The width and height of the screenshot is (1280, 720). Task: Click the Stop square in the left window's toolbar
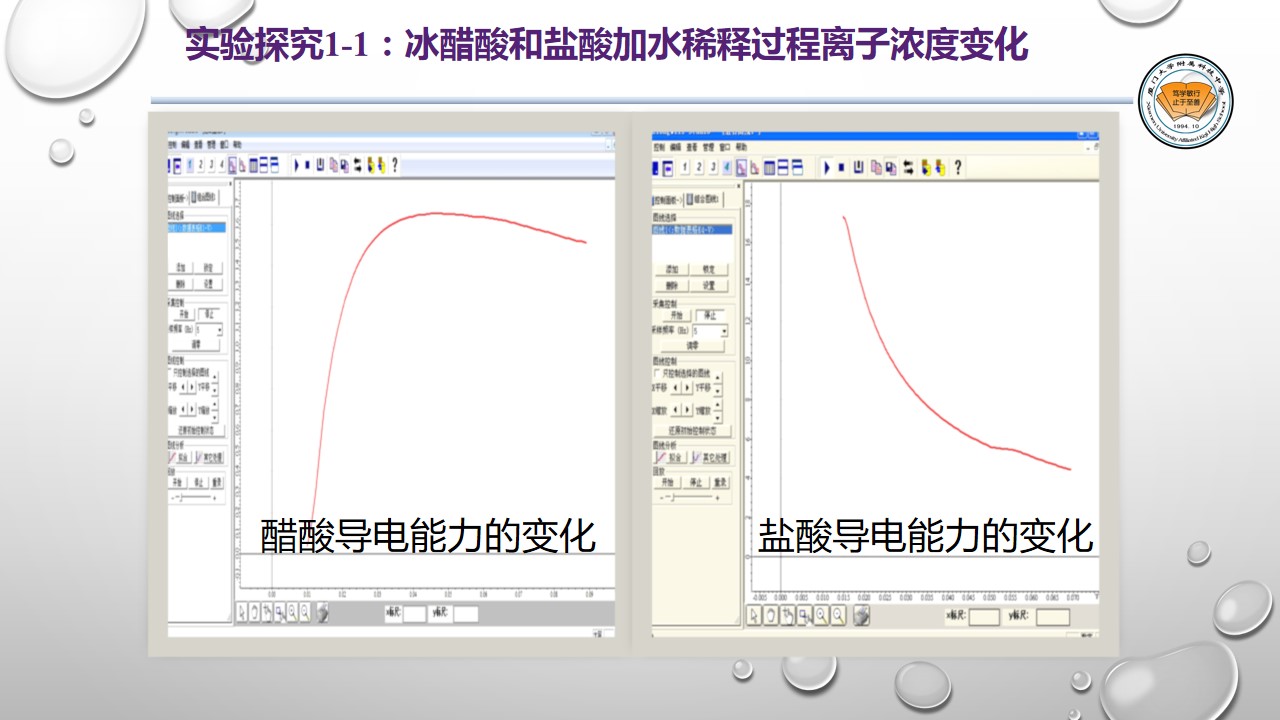308,165
